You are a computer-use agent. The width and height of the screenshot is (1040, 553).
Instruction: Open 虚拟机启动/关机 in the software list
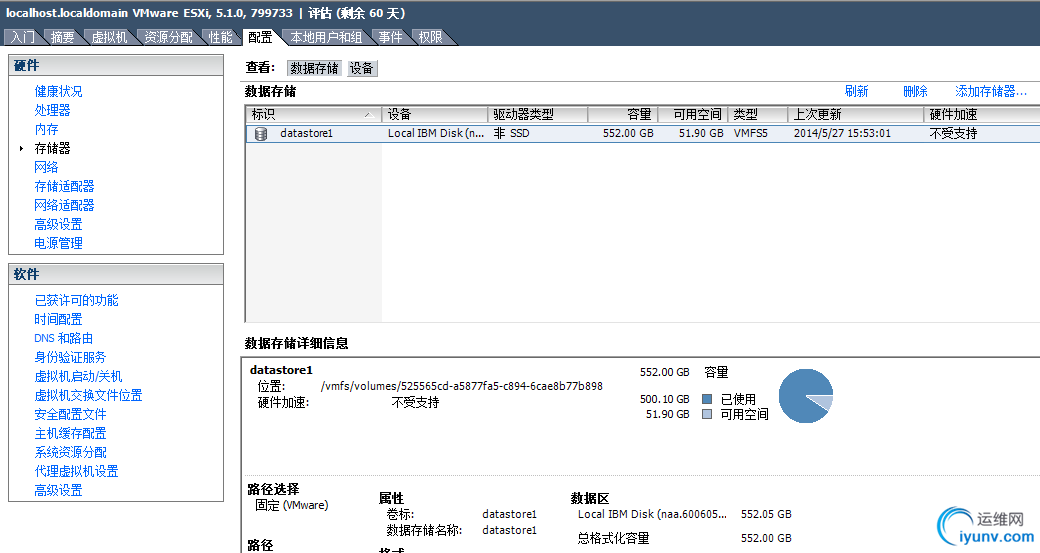78,377
